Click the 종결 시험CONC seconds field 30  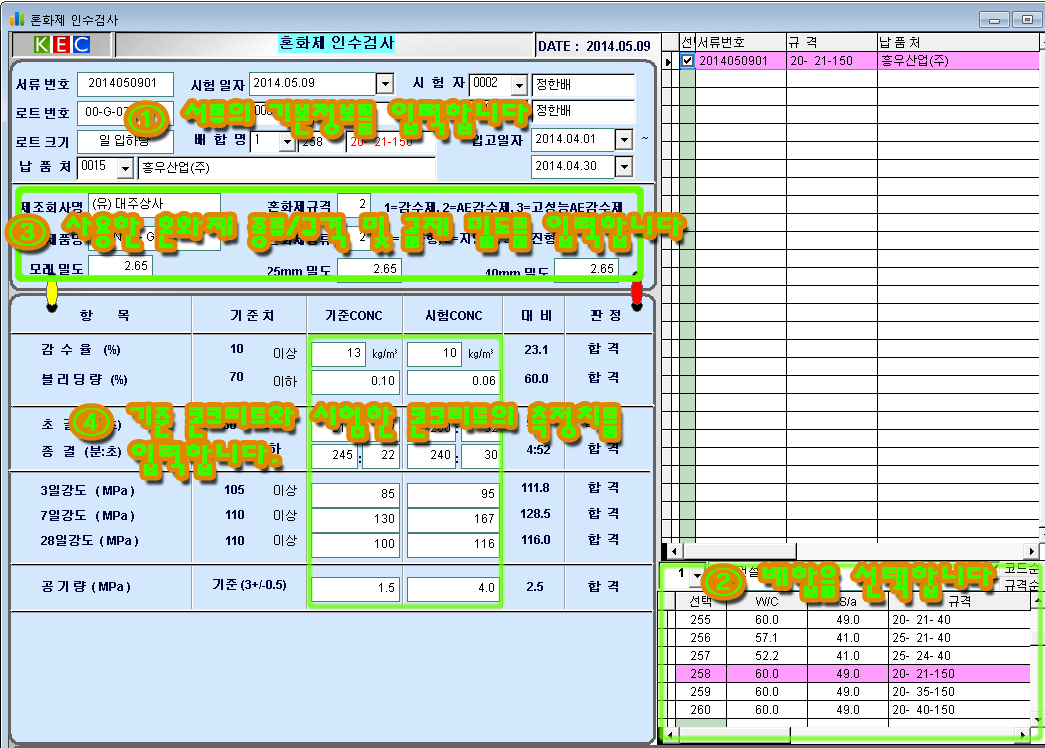[480, 455]
